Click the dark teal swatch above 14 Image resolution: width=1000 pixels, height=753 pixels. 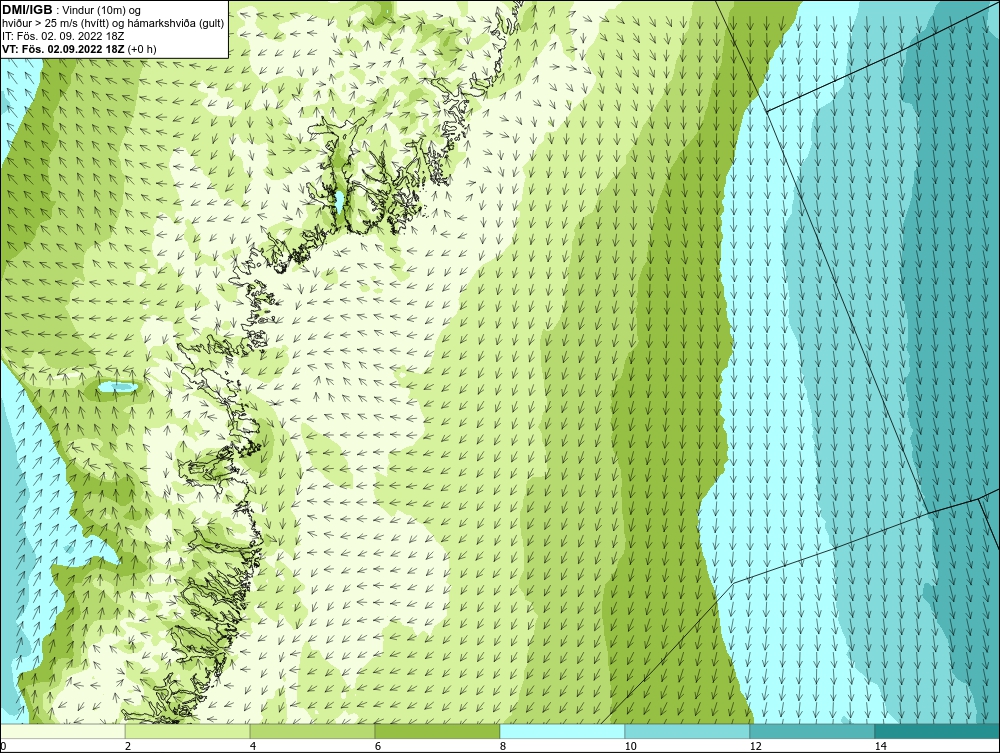click(x=938, y=731)
